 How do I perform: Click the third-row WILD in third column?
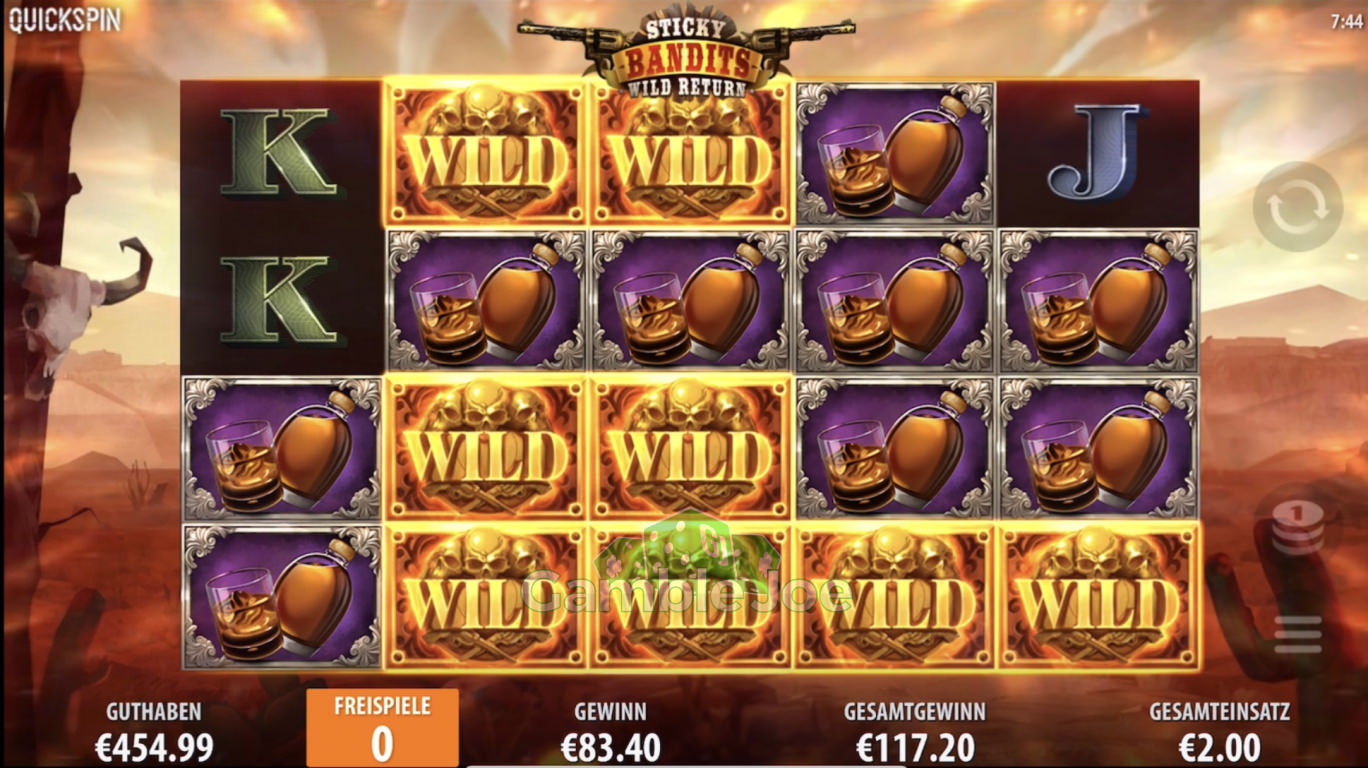click(x=690, y=448)
